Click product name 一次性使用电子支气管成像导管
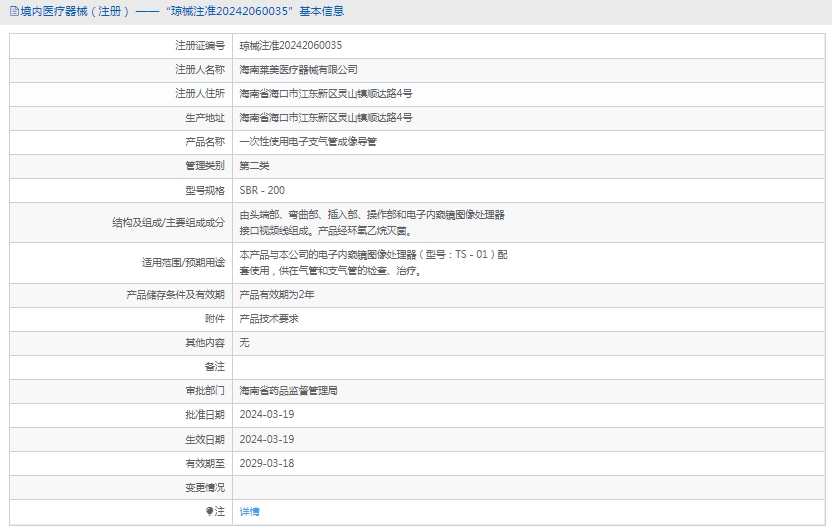 [x=308, y=142]
